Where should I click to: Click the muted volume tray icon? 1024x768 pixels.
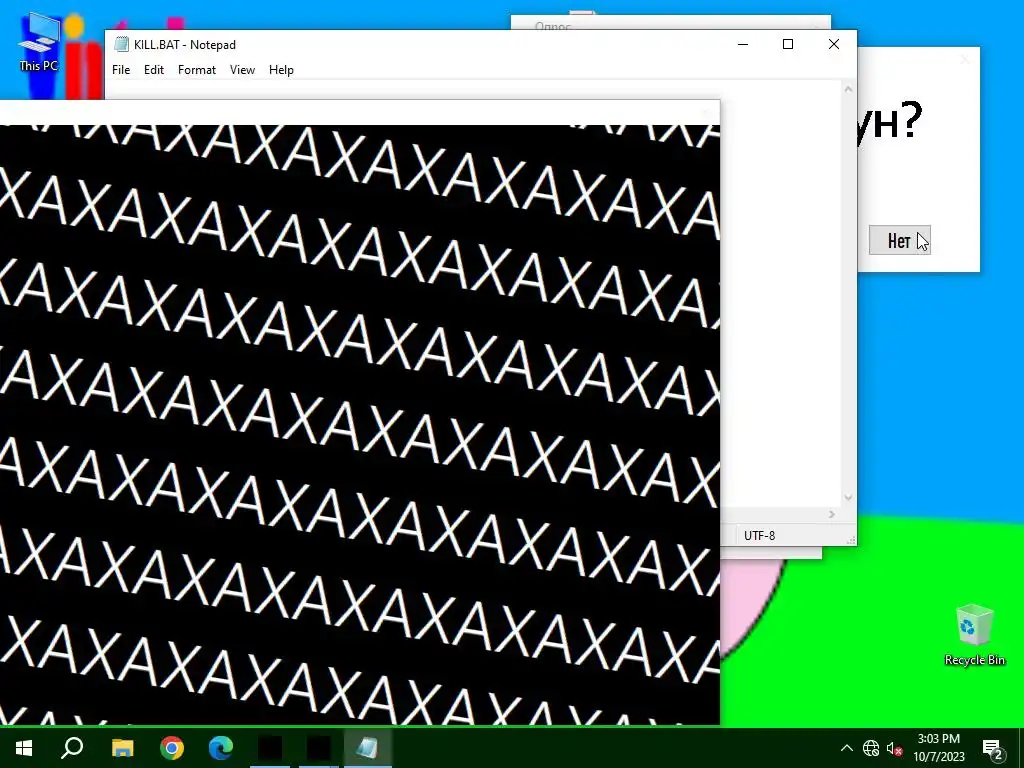(895, 748)
